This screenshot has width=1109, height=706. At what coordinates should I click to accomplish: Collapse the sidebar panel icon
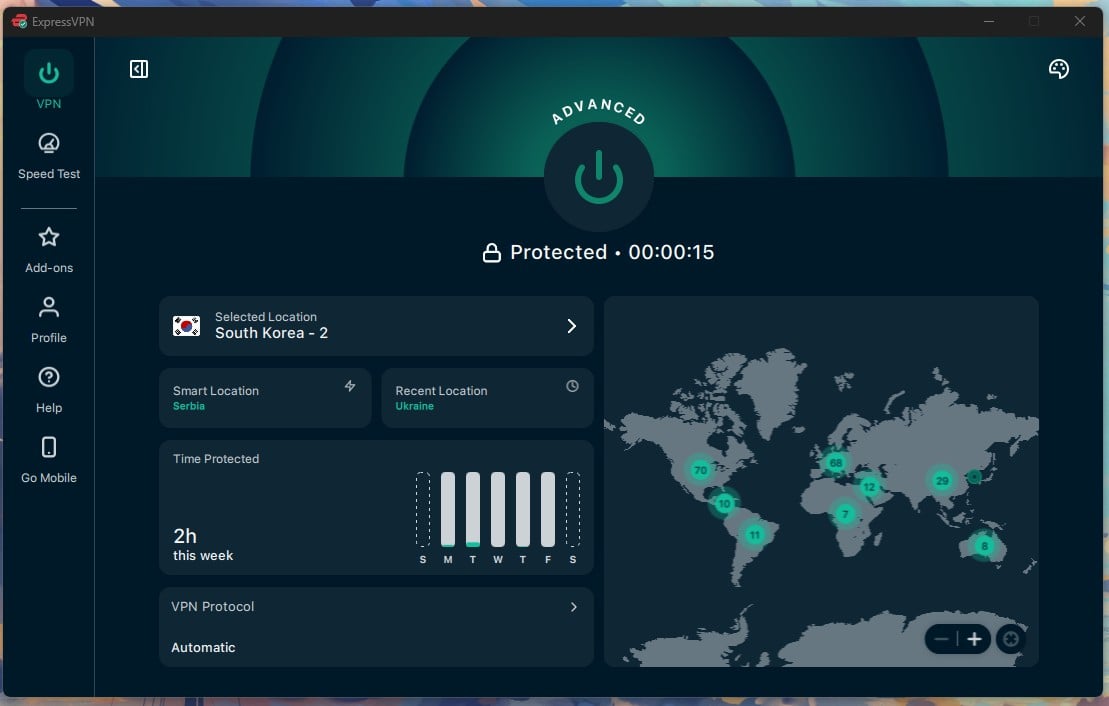139,69
